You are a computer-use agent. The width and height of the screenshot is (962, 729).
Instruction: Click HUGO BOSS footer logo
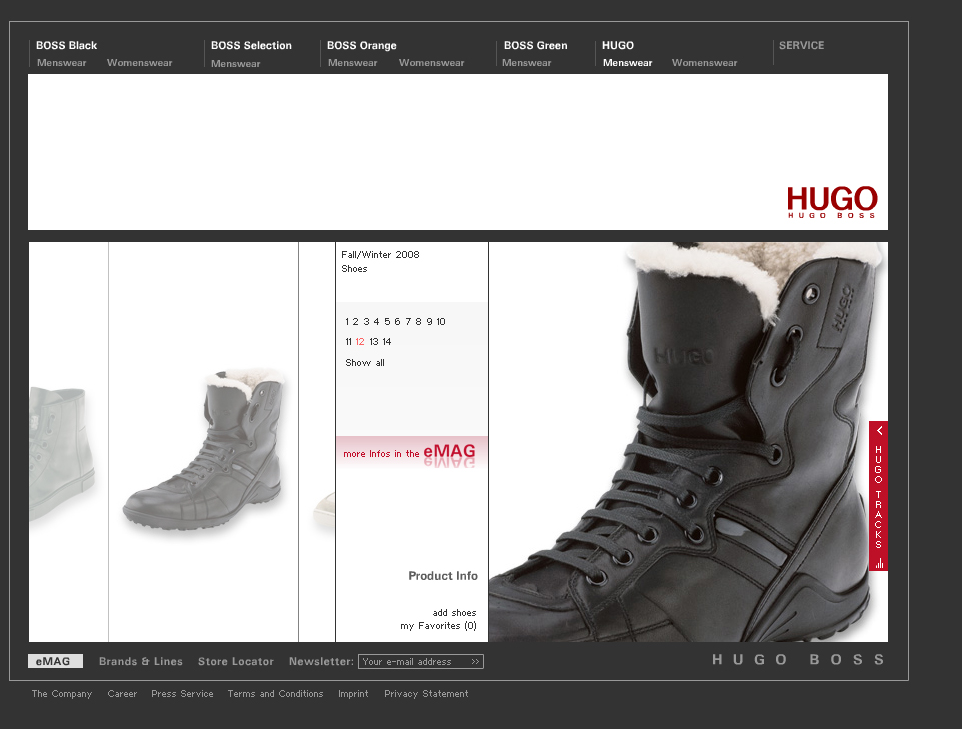pyautogui.click(x=798, y=660)
